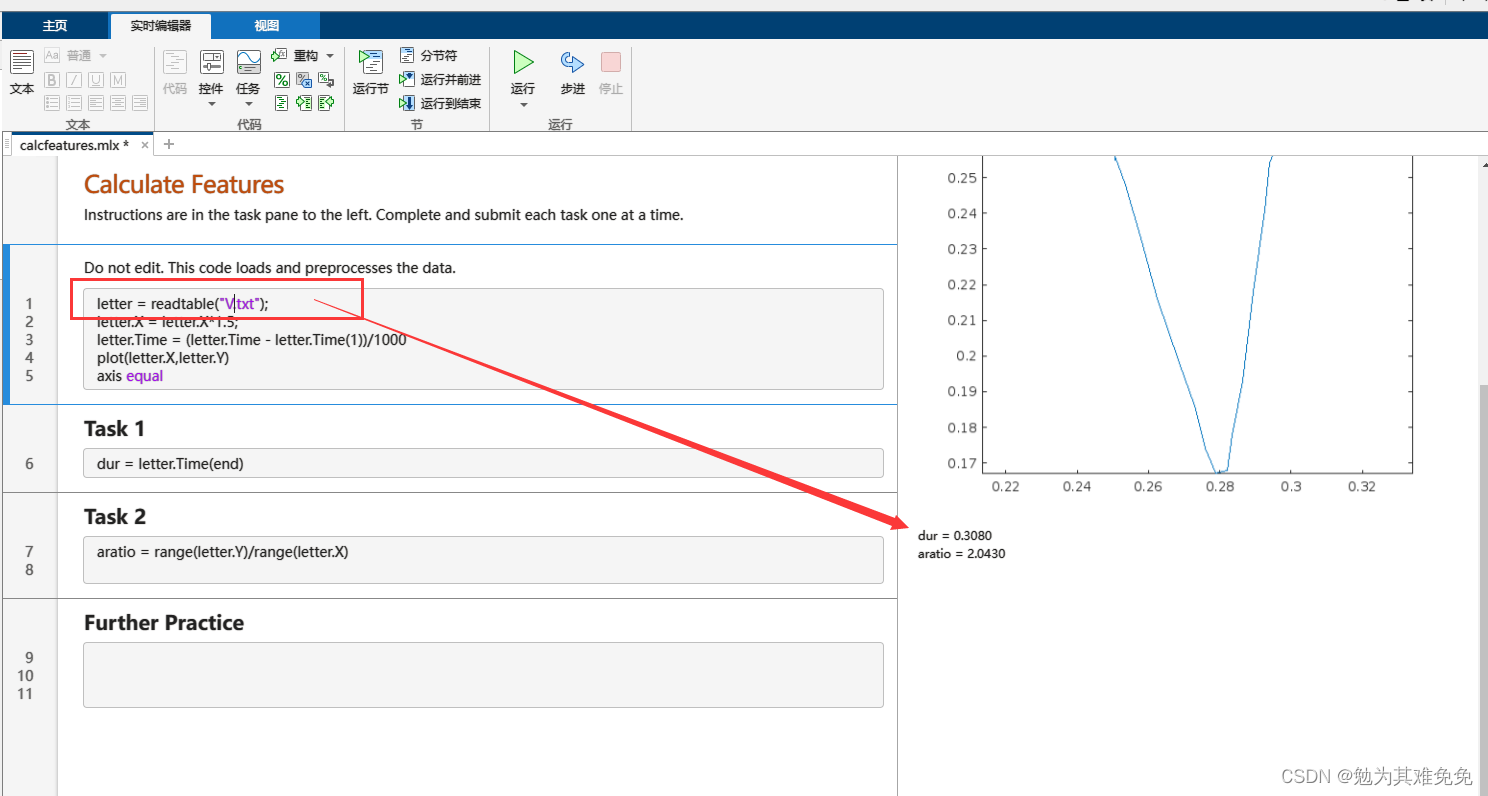
Task: Align text left
Action: coord(96,102)
